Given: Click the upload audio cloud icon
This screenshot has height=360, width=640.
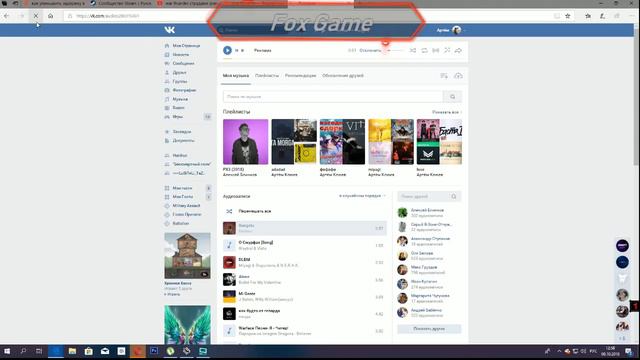Looking at the screenshot, I should tap(458, 76).
